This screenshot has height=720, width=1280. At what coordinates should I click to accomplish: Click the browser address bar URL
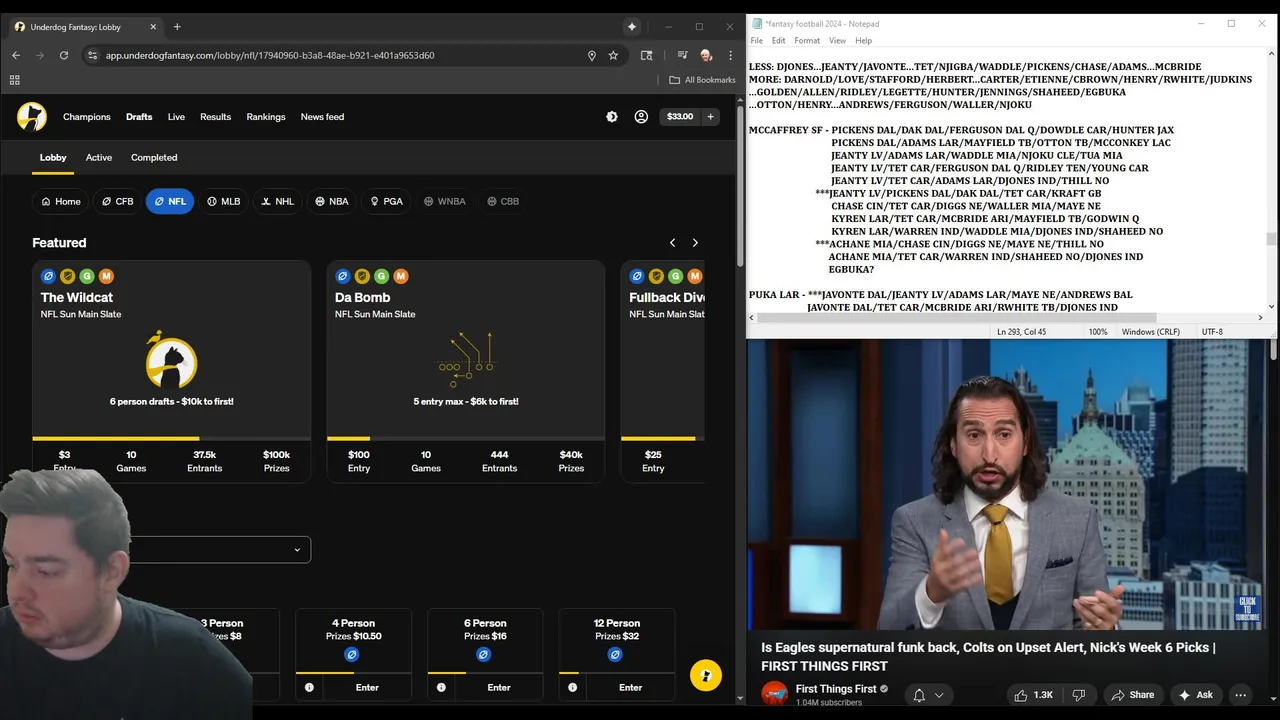coord(270,55)
